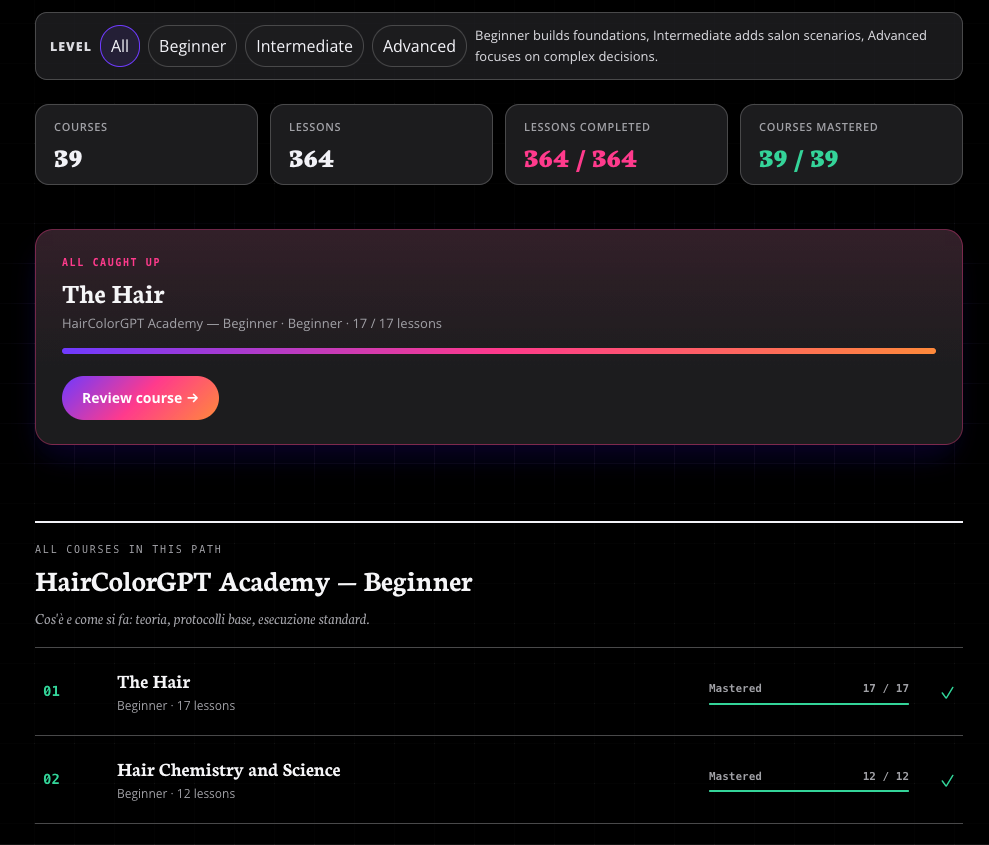Click 'HairColorGPT Academy — Beginner' section heading
Viewport: 989px width, 845px height.
pyautogui.click(x=254, y=582)
